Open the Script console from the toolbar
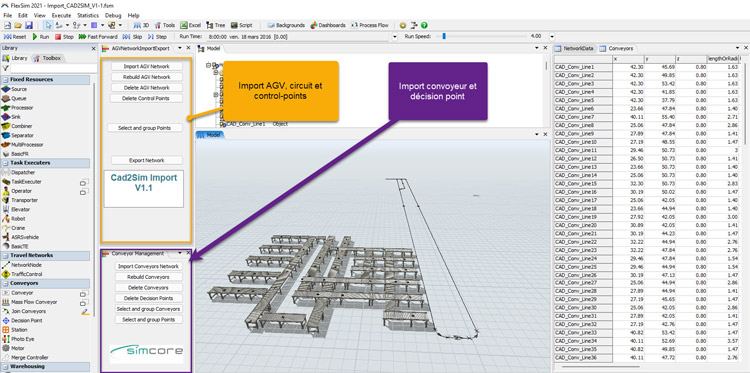This screenshot has width=750, height=373. (242, 25)
